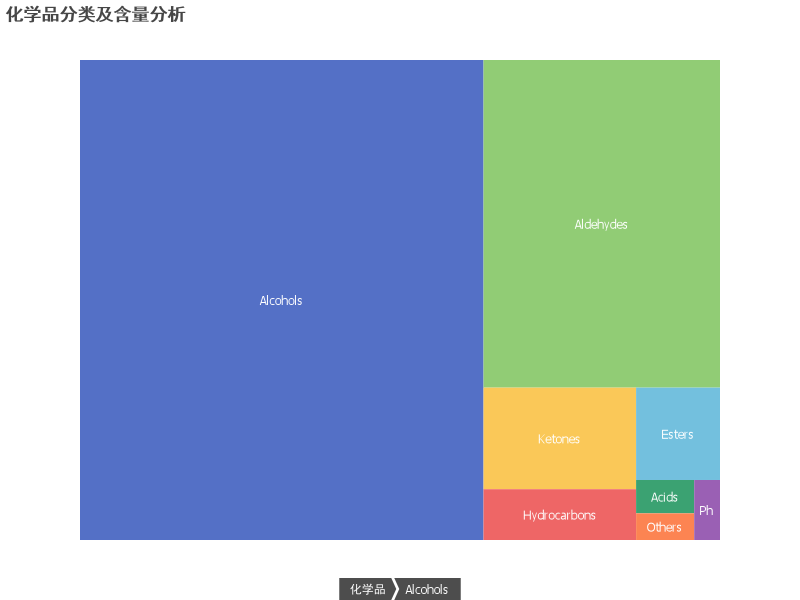This screenshot has width=800, height=600.
Task: Go to 化学品 root breadcrumb
Action: tap(366, 589)
